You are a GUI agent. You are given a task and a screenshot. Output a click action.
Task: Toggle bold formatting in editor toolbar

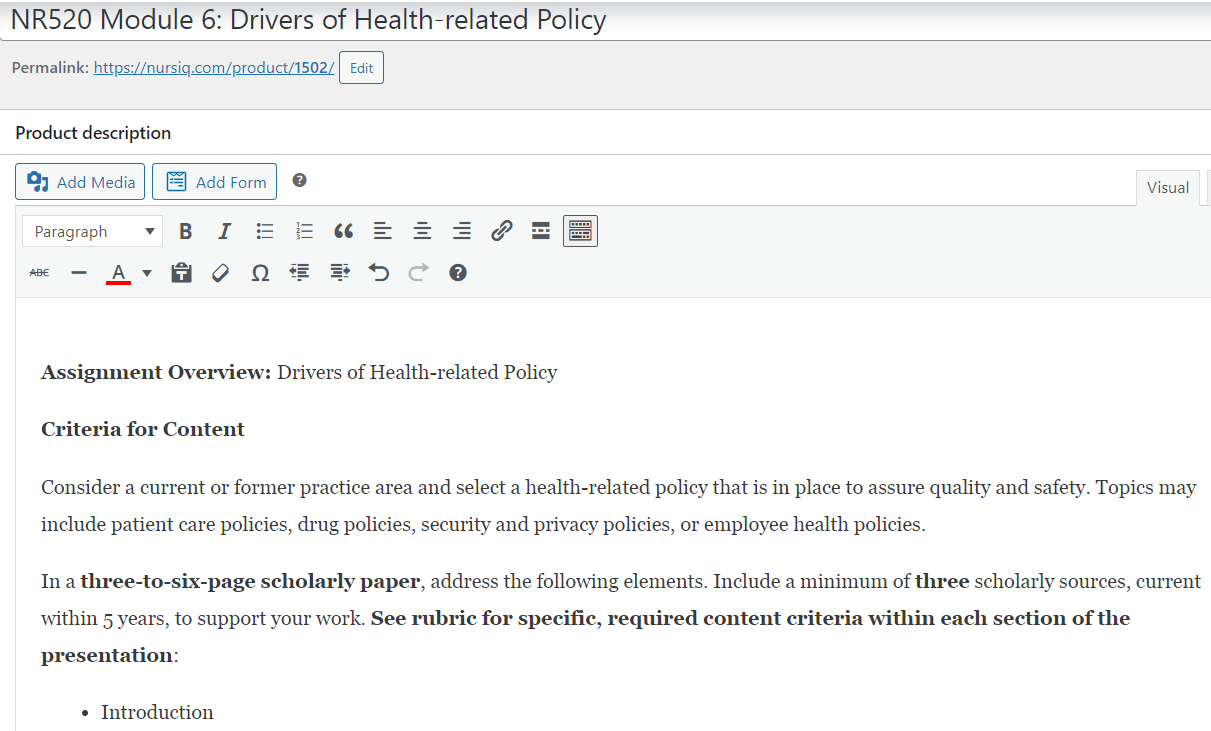[x=185, y=232]
